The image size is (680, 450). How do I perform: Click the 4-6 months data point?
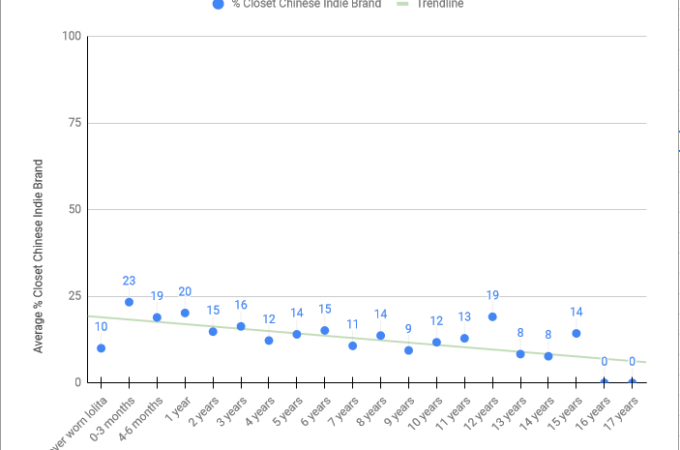click(x=157, y=317)
